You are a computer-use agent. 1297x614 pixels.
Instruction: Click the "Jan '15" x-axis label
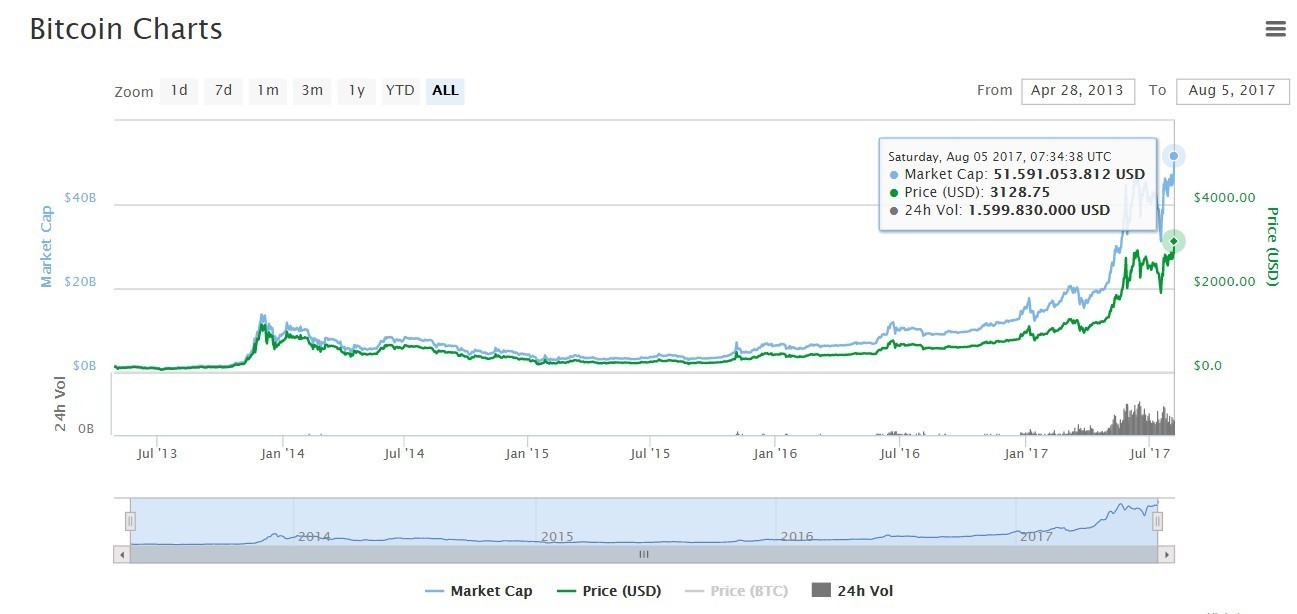click(x=527, y=454)
